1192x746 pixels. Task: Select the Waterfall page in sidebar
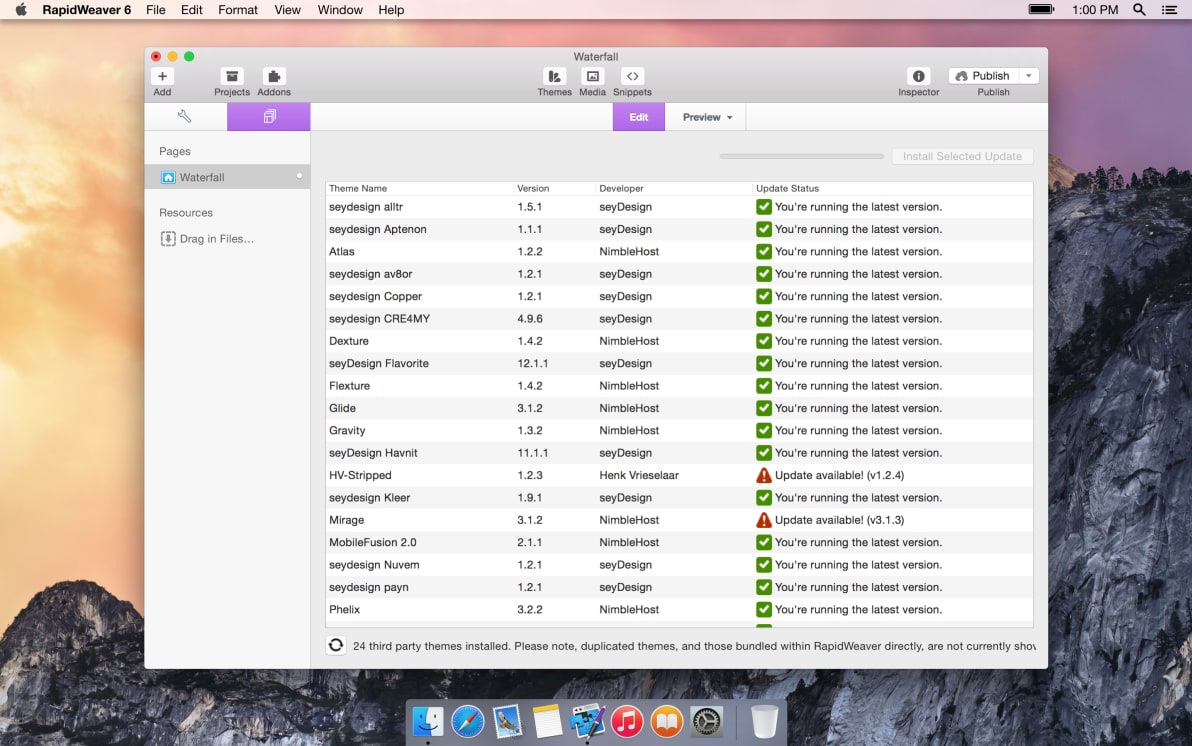(x=227, y=177)
